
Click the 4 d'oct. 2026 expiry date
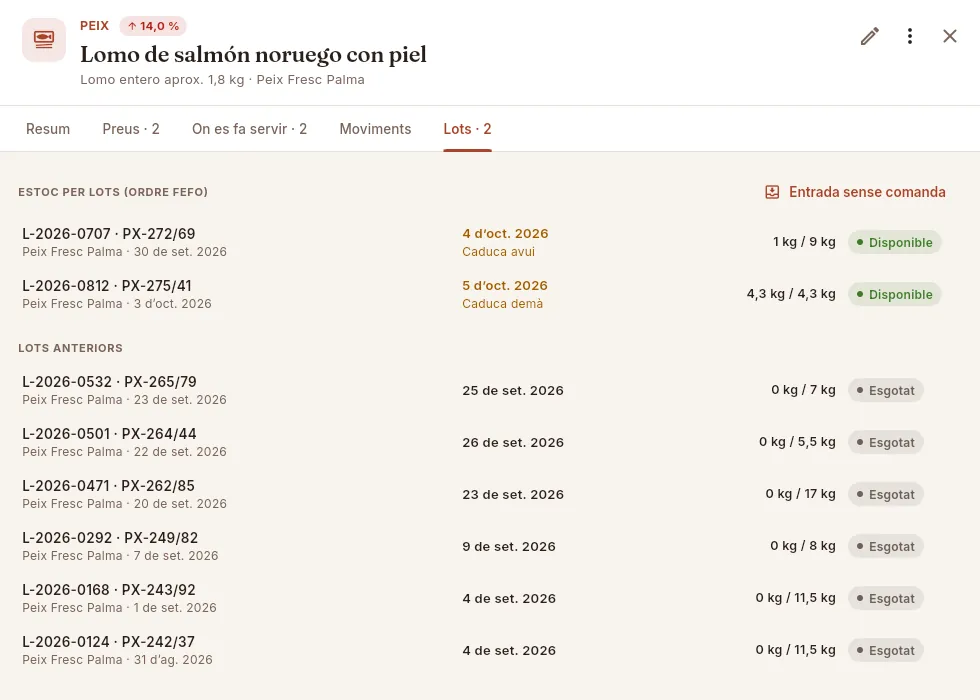point(505,234)
